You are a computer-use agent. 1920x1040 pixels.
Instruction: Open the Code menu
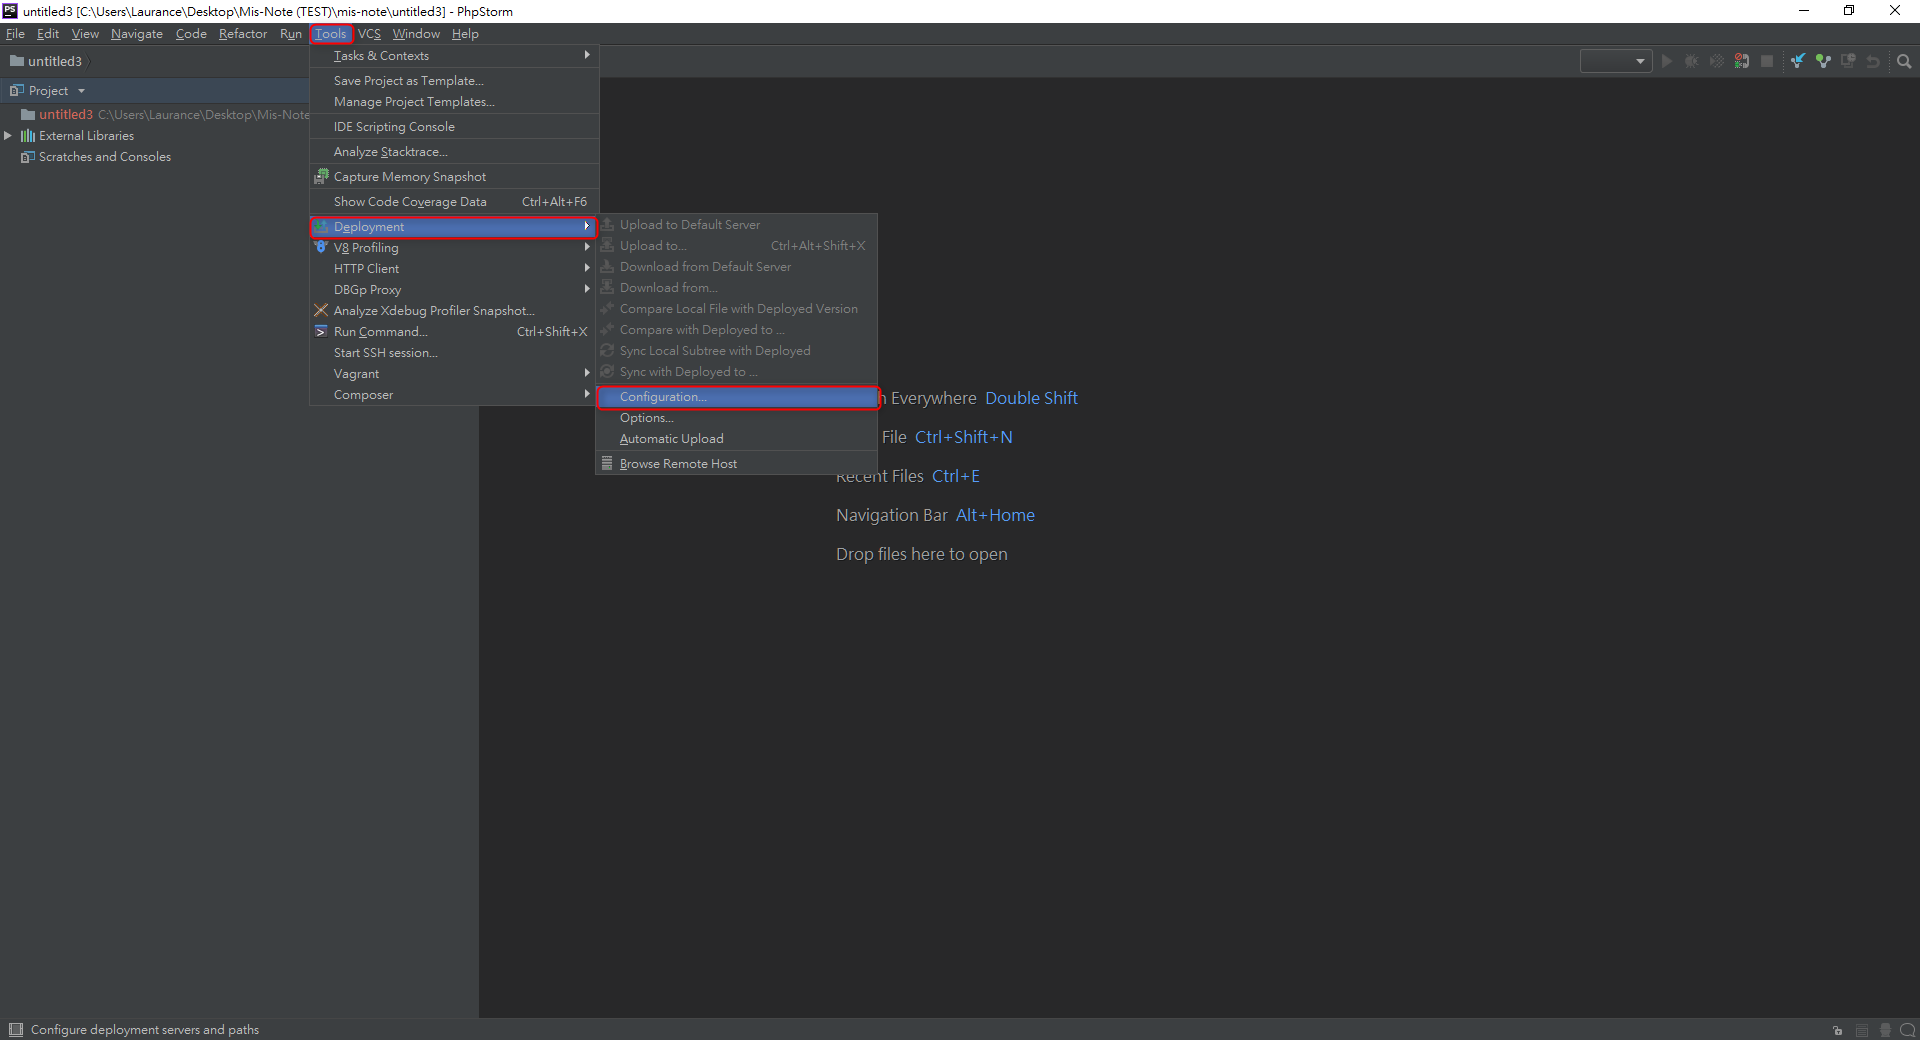[191, 34]
